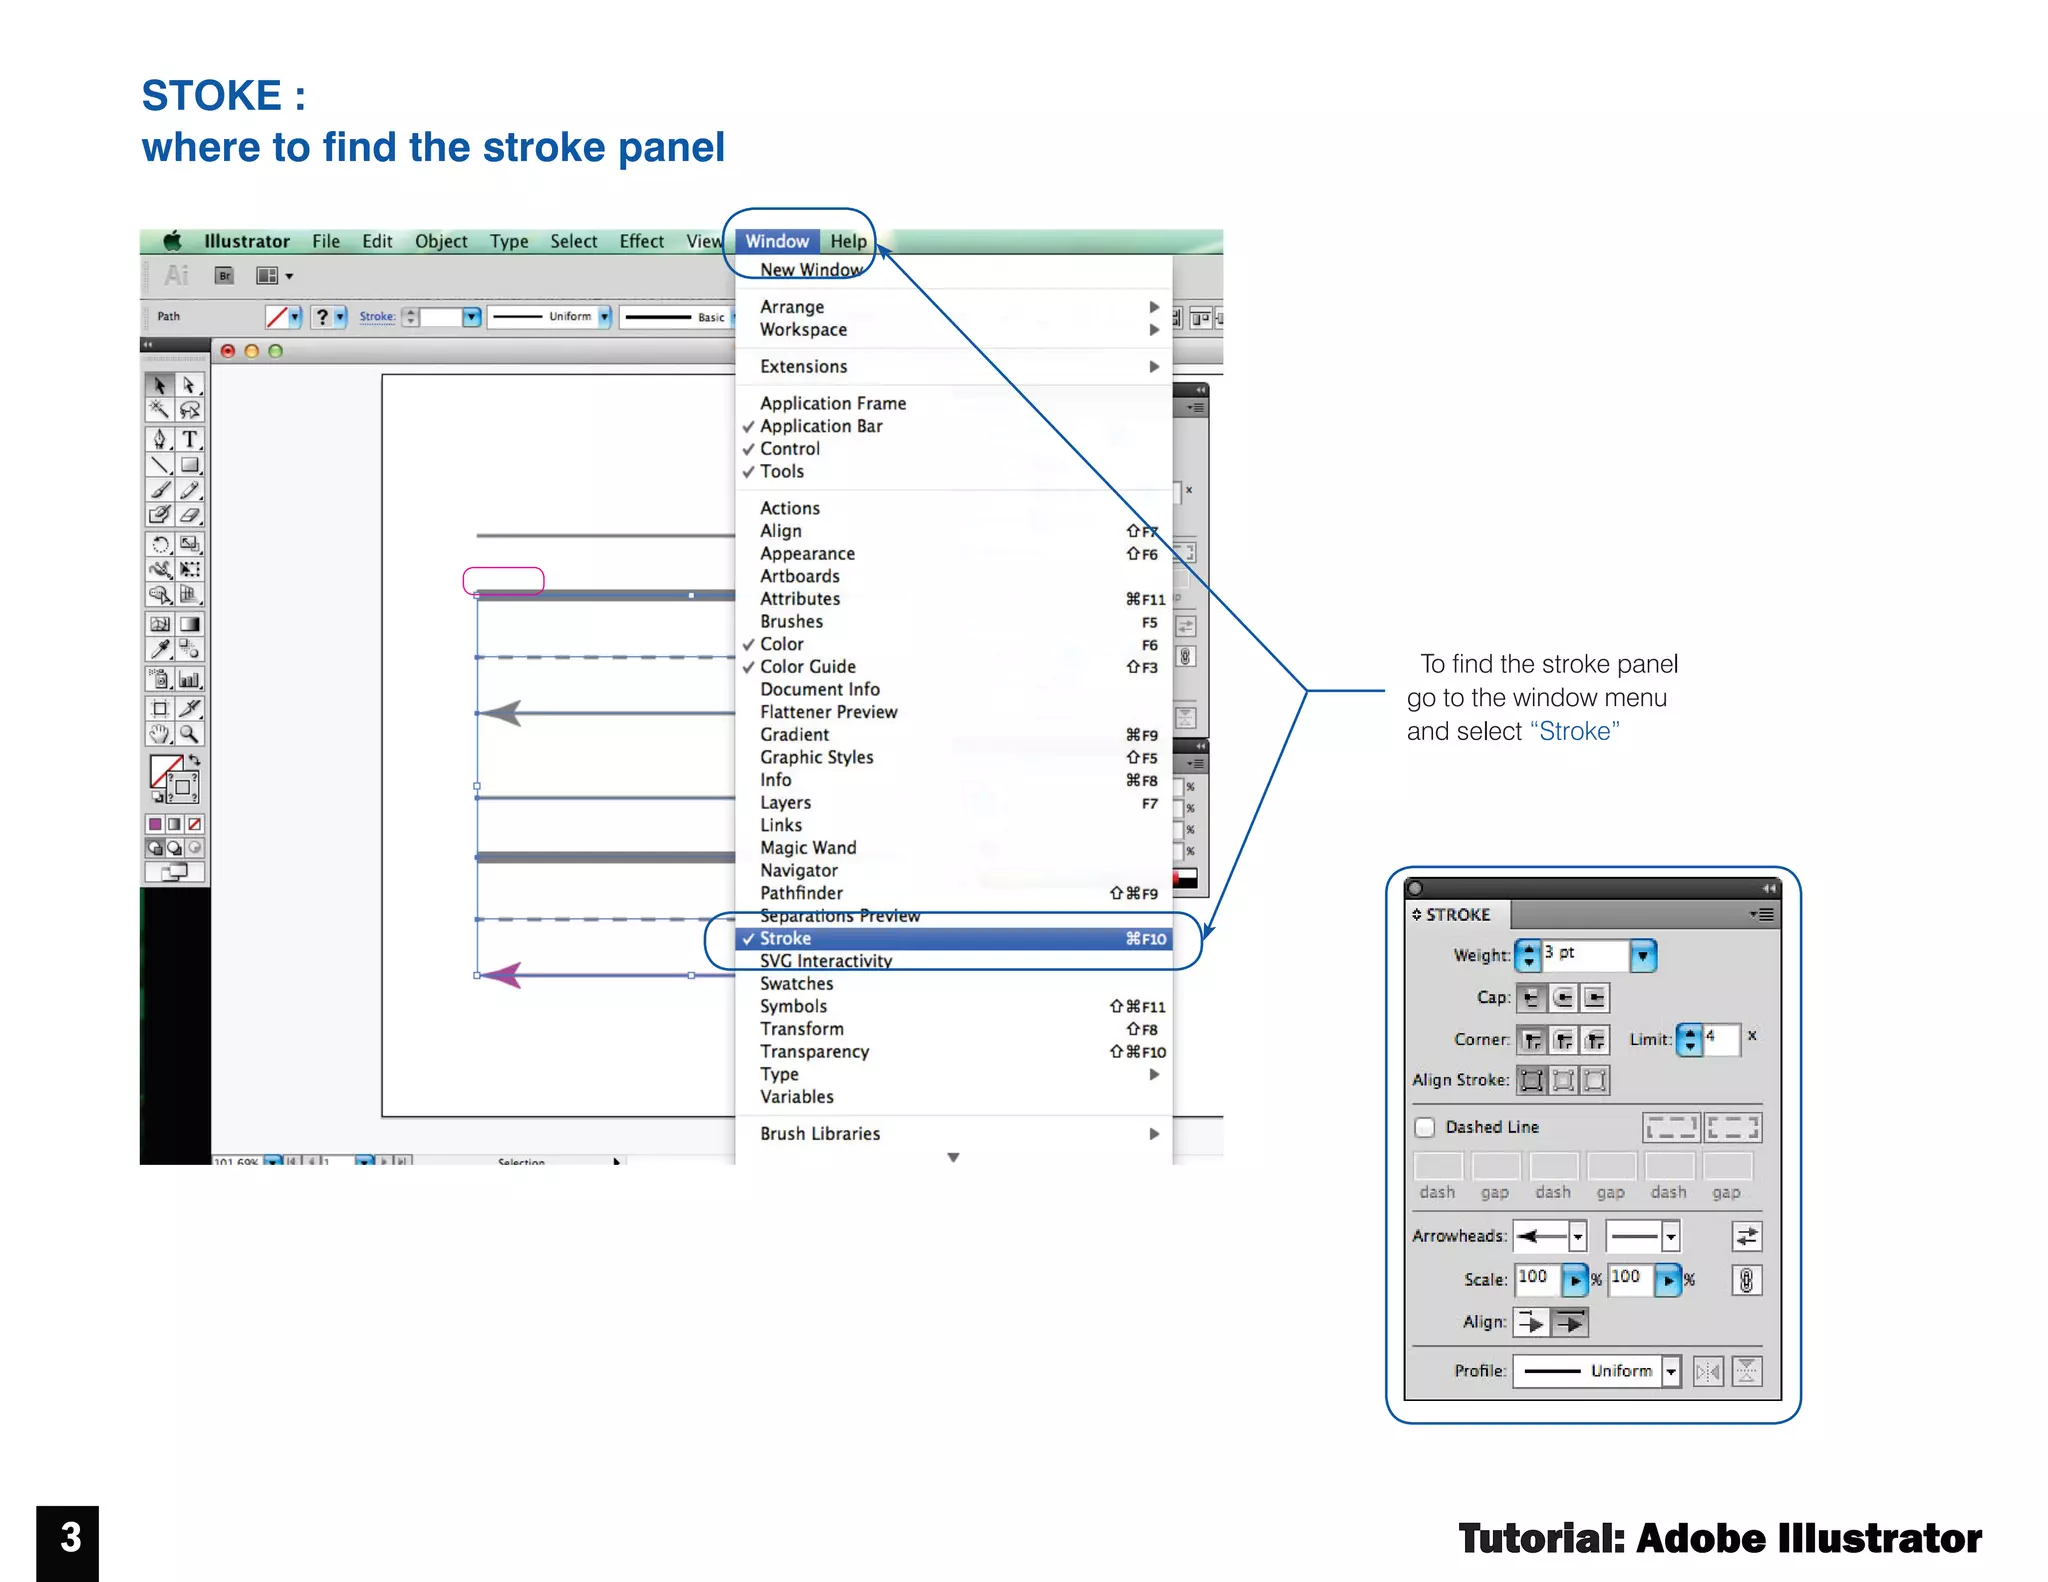The image size is (2048, 1582).
Task: Open the Window menu
Action: [777, 241]
